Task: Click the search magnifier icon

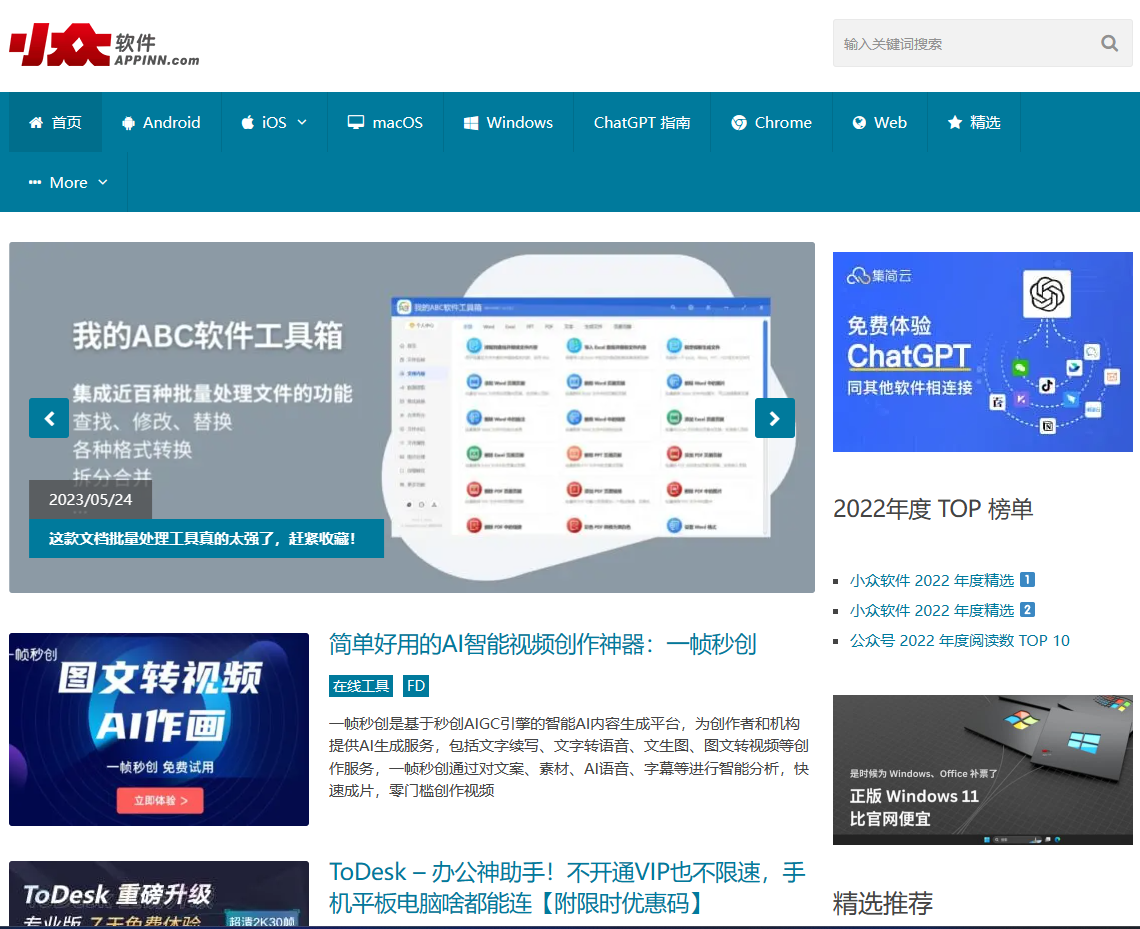Action: [1109, 44]
